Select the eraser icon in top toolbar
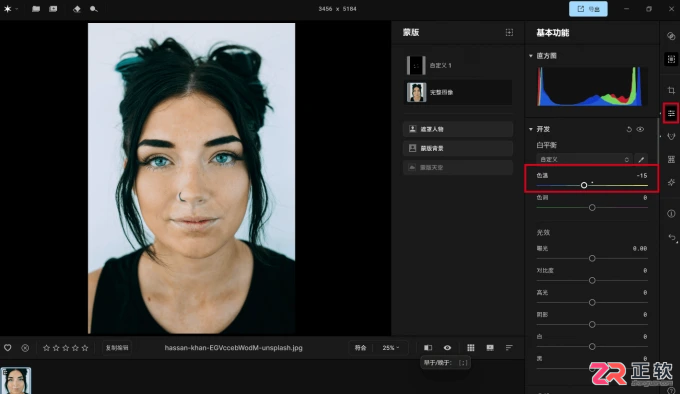 pyautogui.click(x=77, y=9)
